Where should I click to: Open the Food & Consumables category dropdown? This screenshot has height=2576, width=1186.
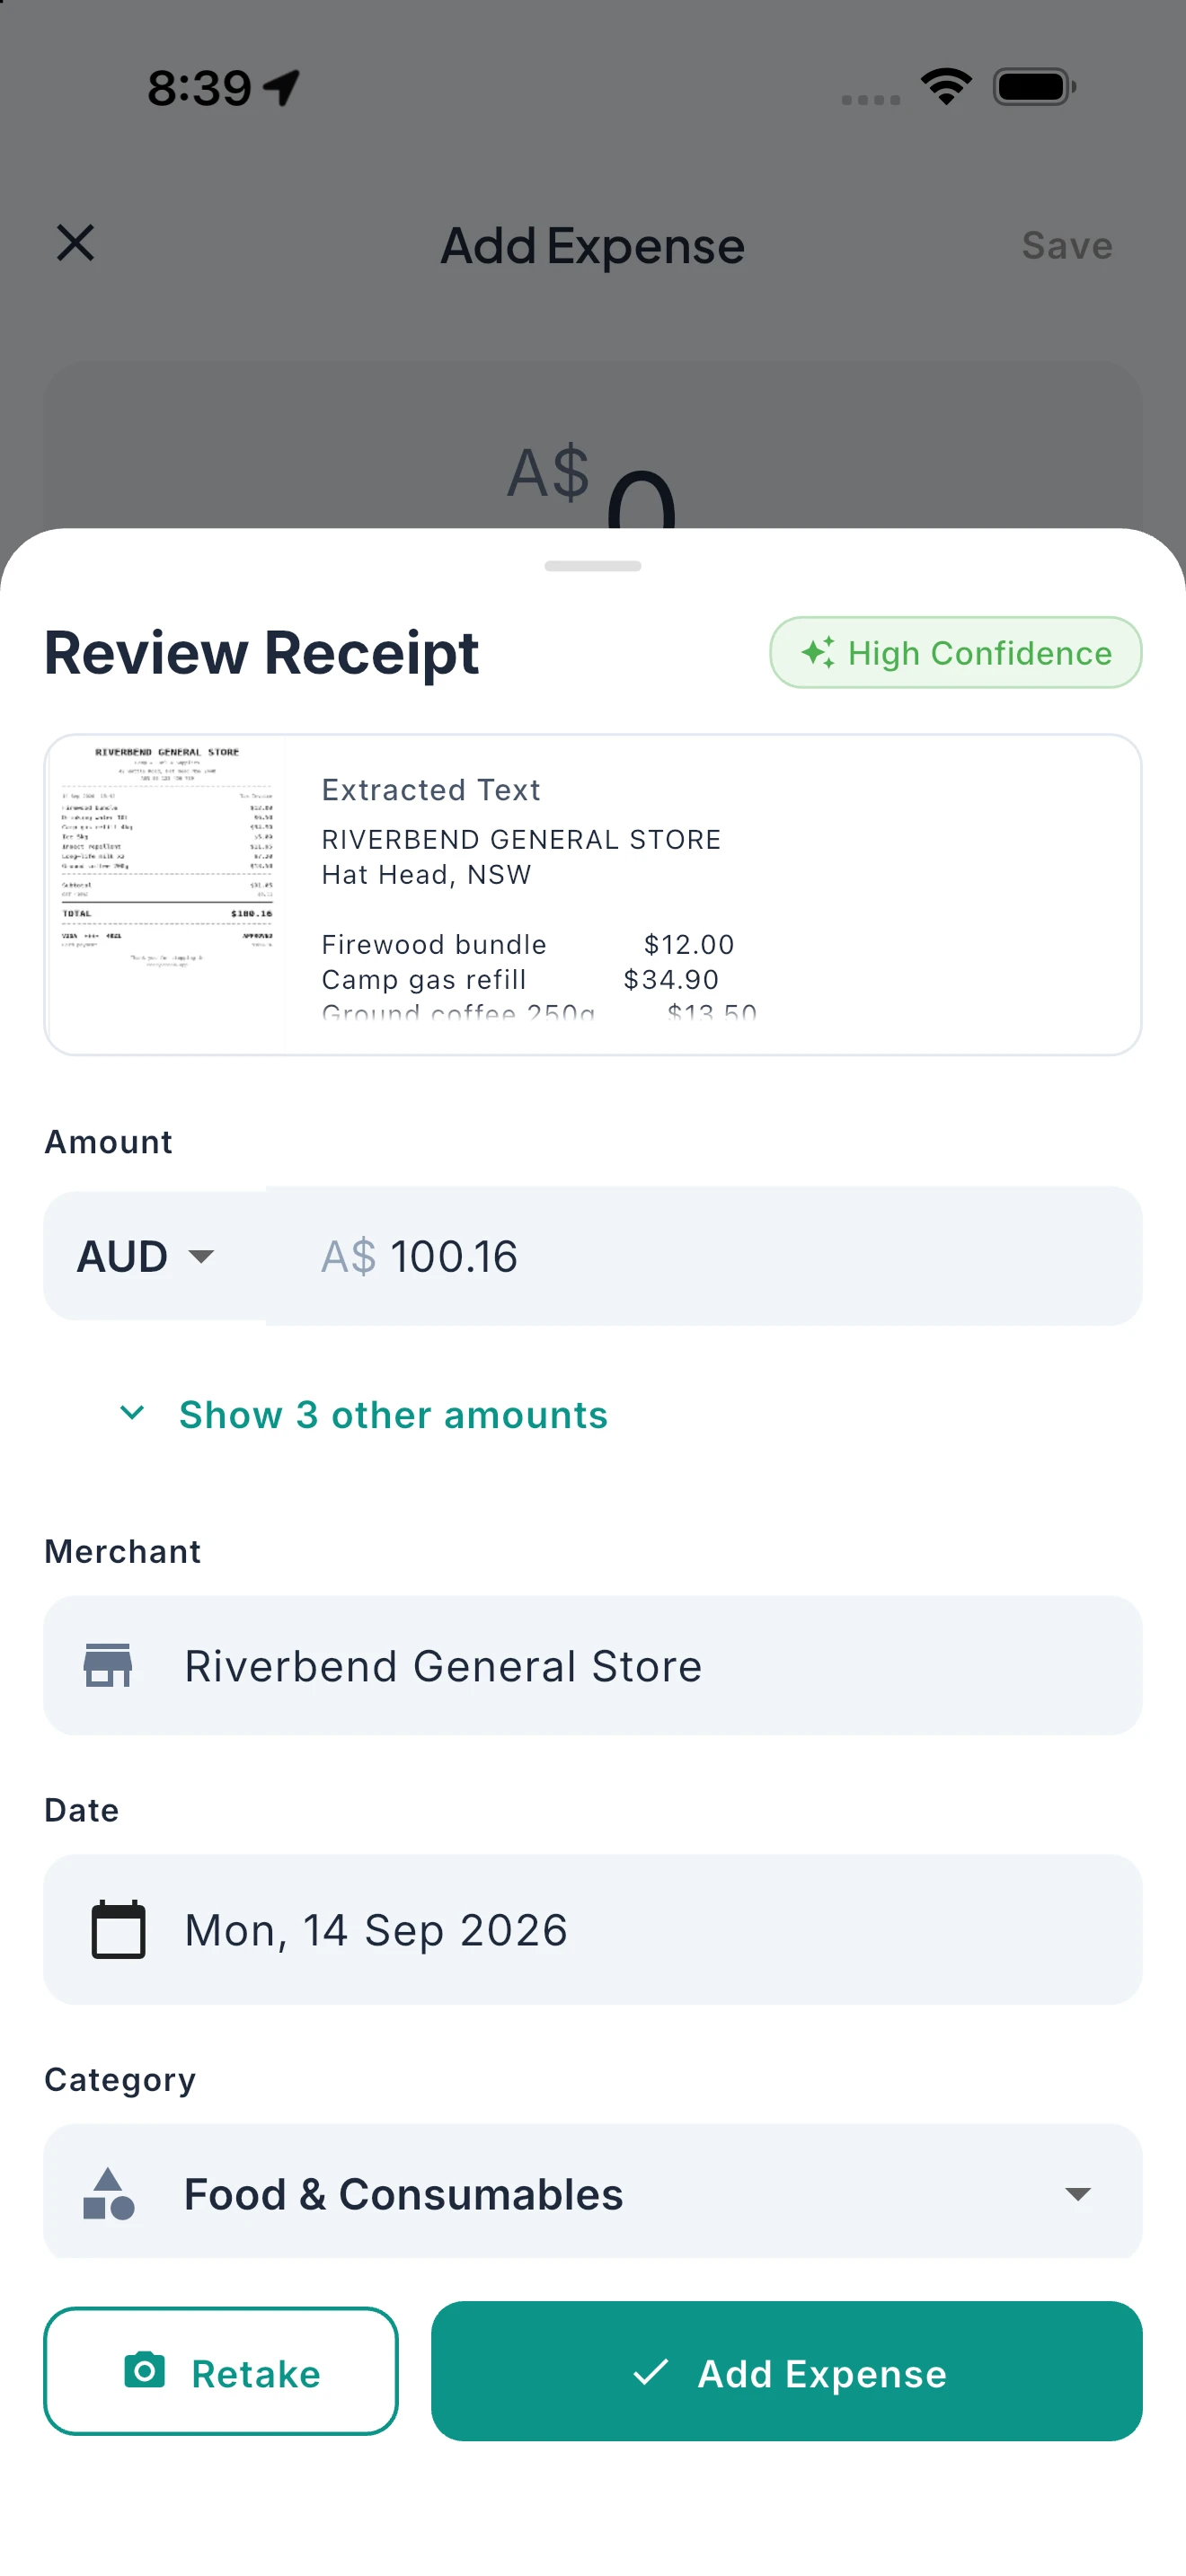pyautogui.click(x=593, y=2192)
